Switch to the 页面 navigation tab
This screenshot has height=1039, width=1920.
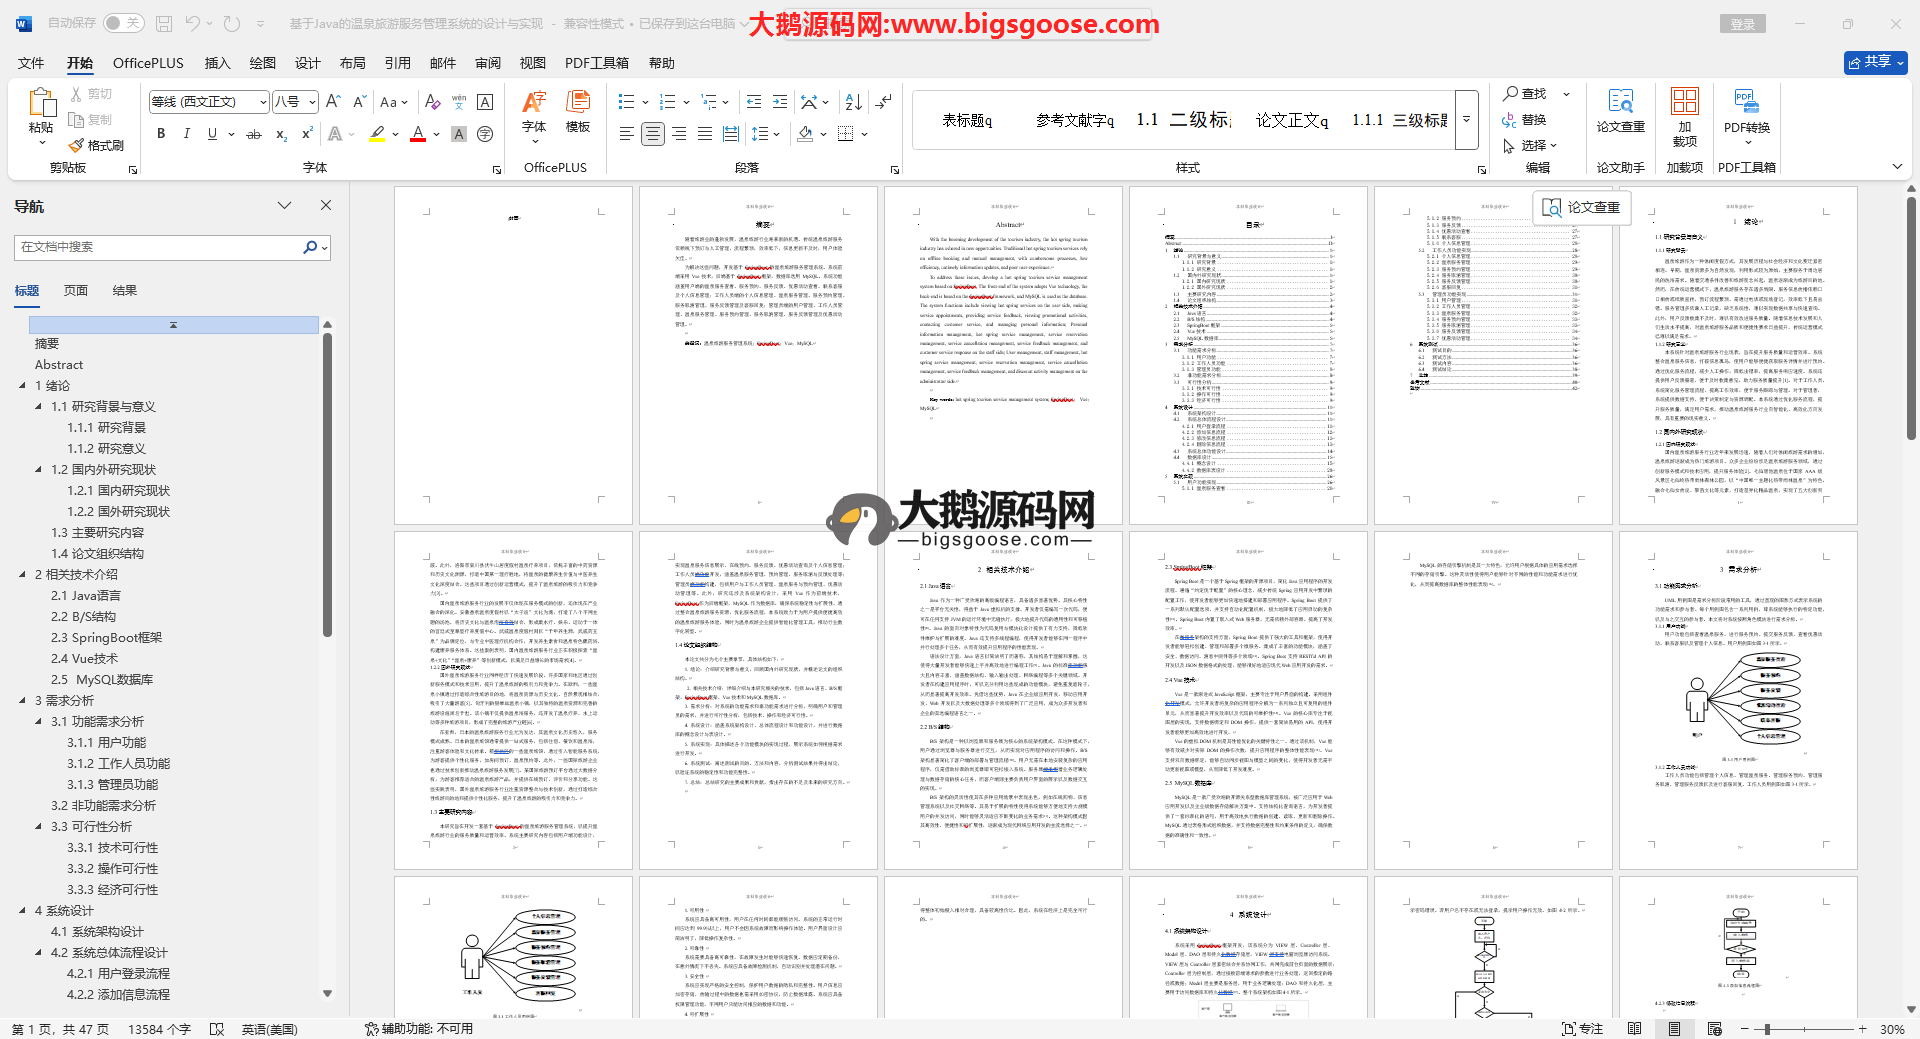76,291
